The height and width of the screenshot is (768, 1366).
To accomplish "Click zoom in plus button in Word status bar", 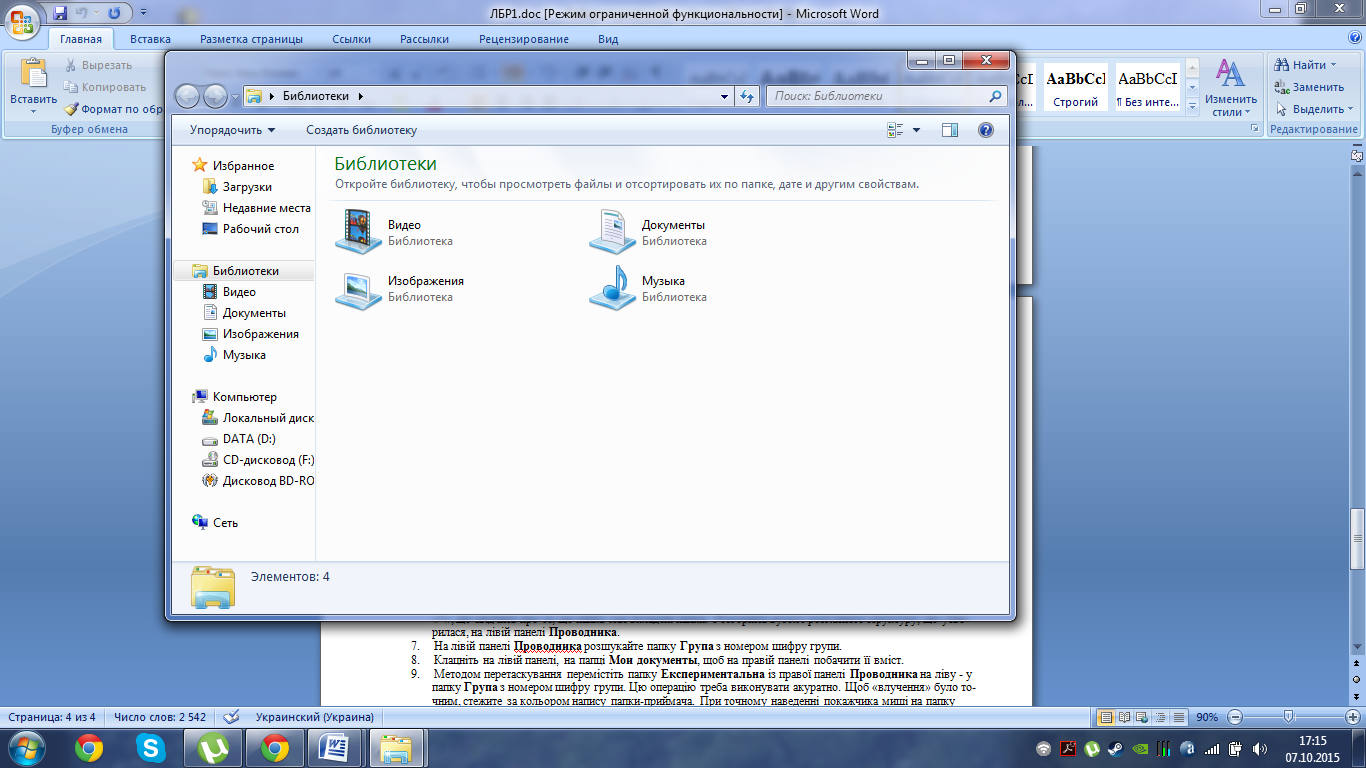I will [x=1351, y=717].
